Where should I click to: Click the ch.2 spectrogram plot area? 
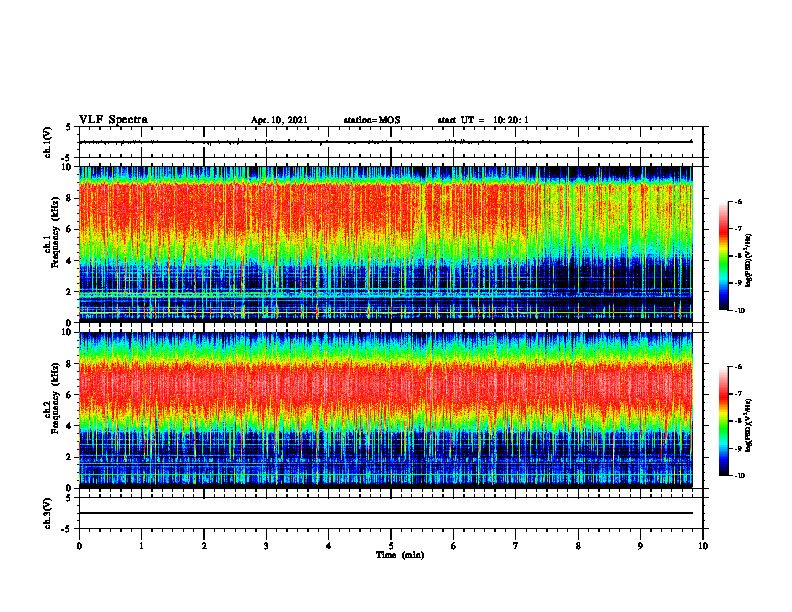click(x=386, y=410)
